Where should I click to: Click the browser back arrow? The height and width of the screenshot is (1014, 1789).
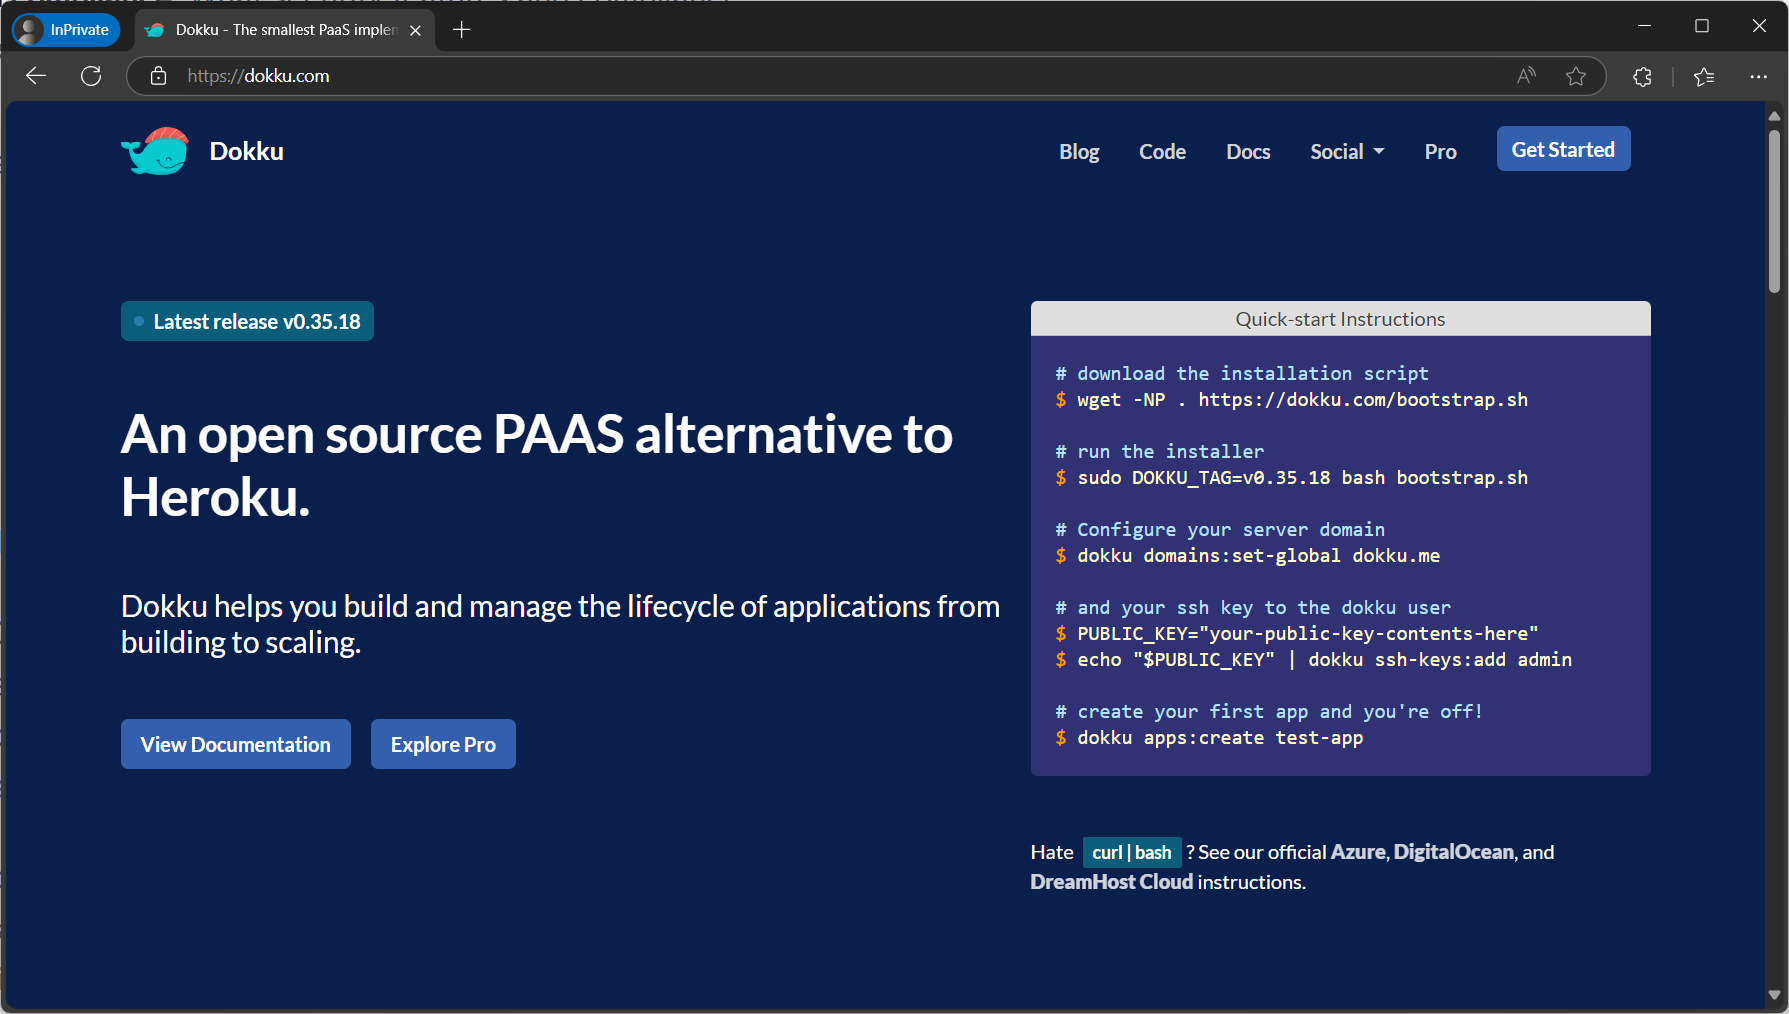coord(35,75)
